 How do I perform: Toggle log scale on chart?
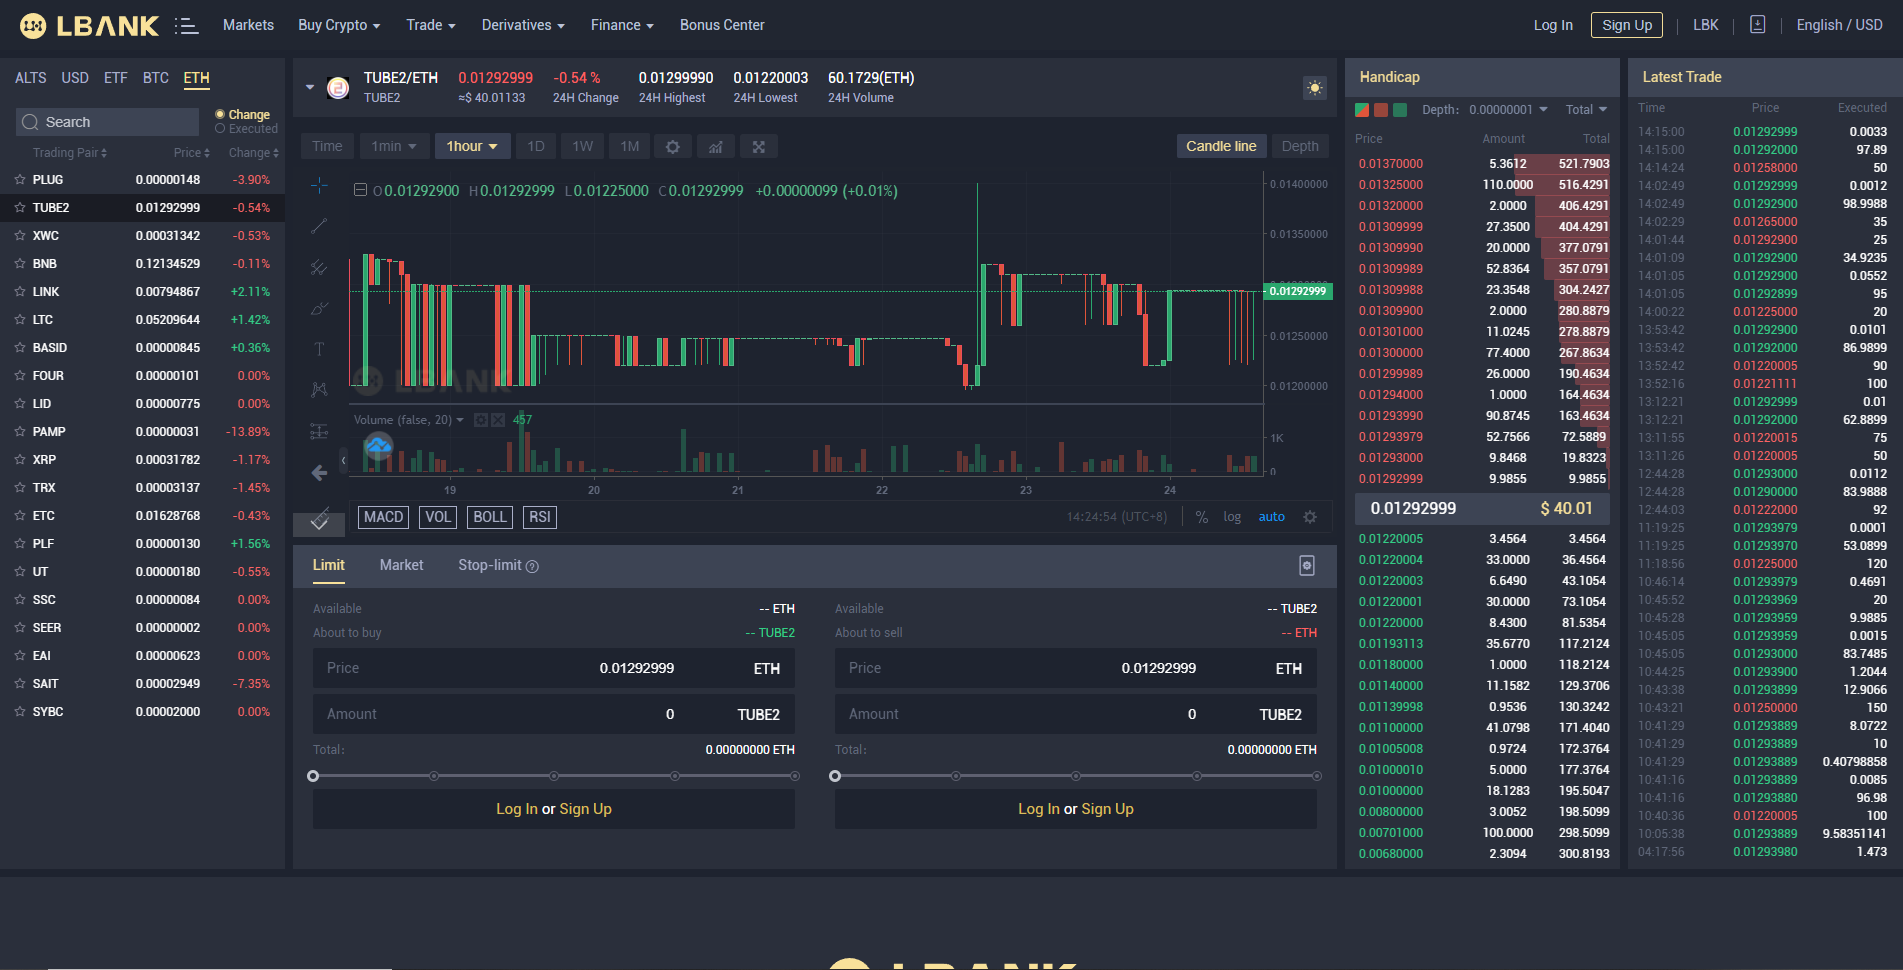(x=1232, y=517)
